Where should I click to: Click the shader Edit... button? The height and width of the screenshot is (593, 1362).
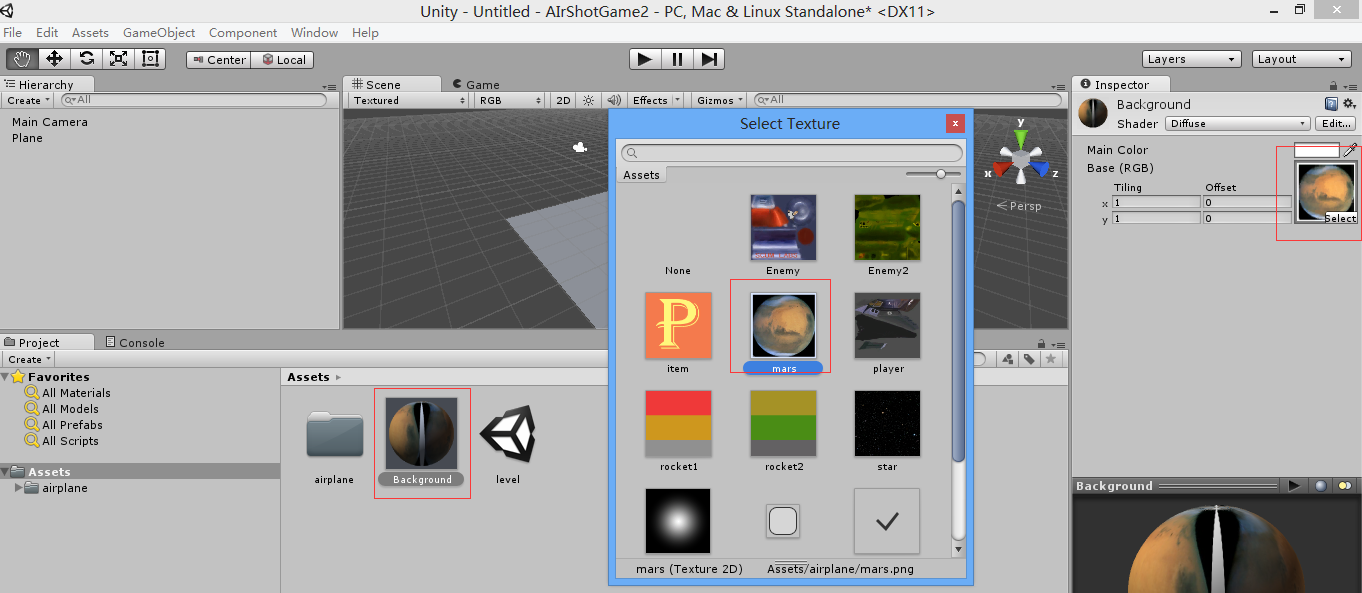[x=1335, y=124]
